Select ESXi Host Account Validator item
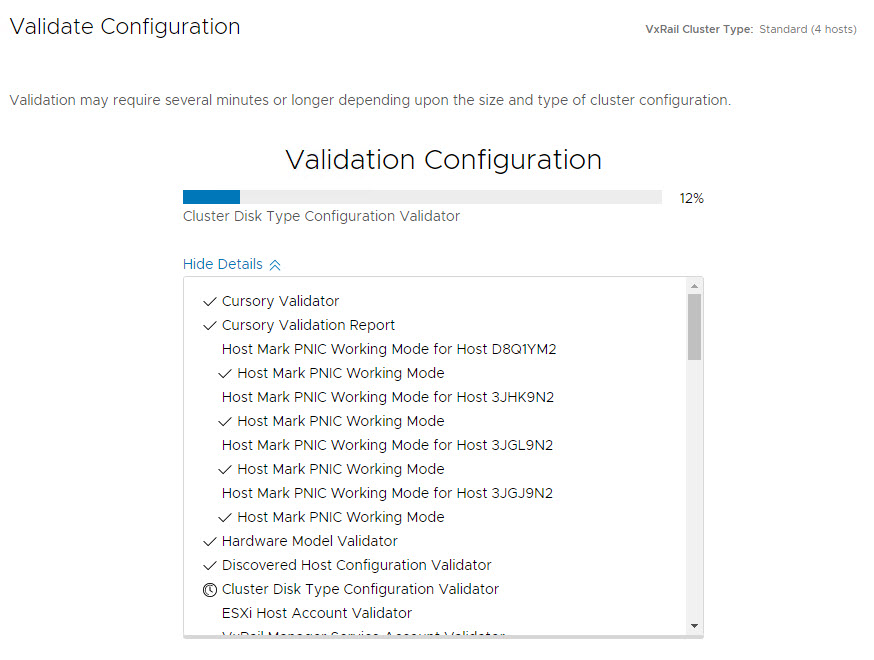This screenshot has width=874, height=660. coord(317,613)
